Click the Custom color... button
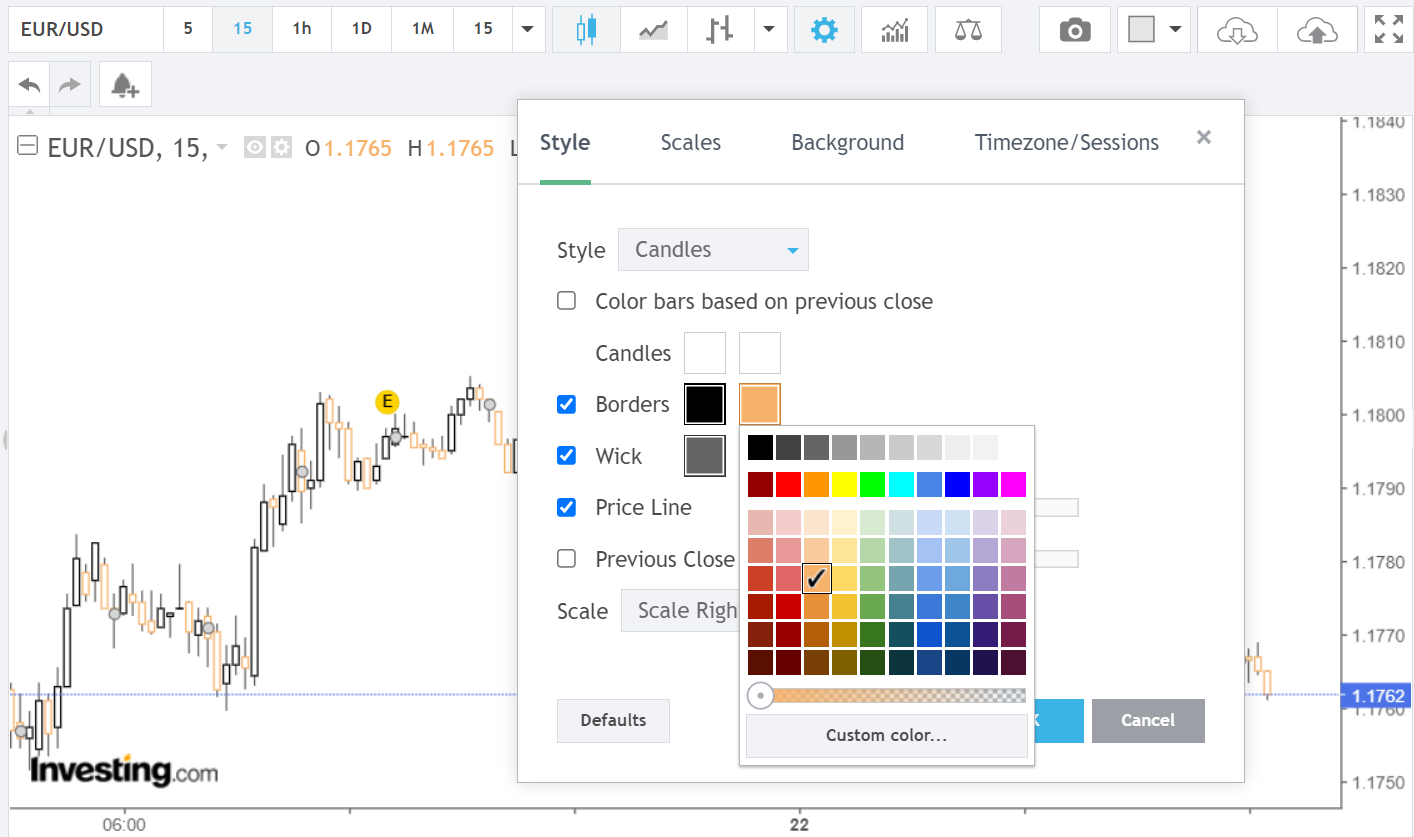This screenshot has height=837, width=1414. pos(886,736)
